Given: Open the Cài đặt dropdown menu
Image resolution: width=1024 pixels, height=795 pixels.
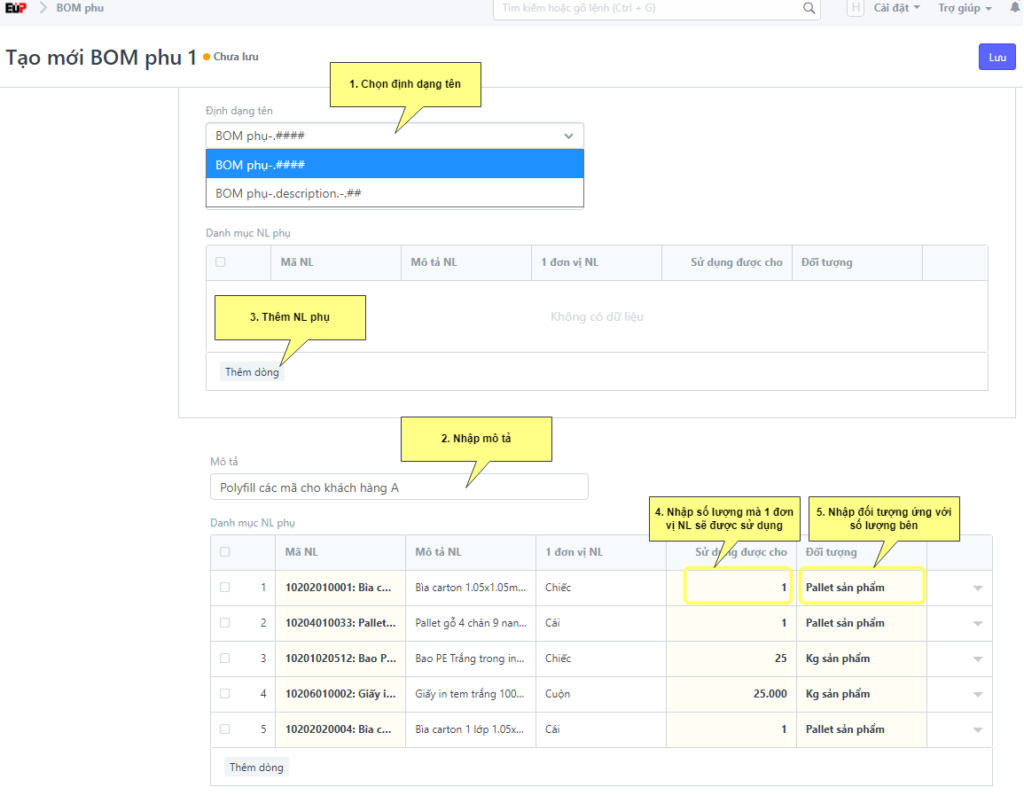Looking at the screenshot, I should click(897, 8).
